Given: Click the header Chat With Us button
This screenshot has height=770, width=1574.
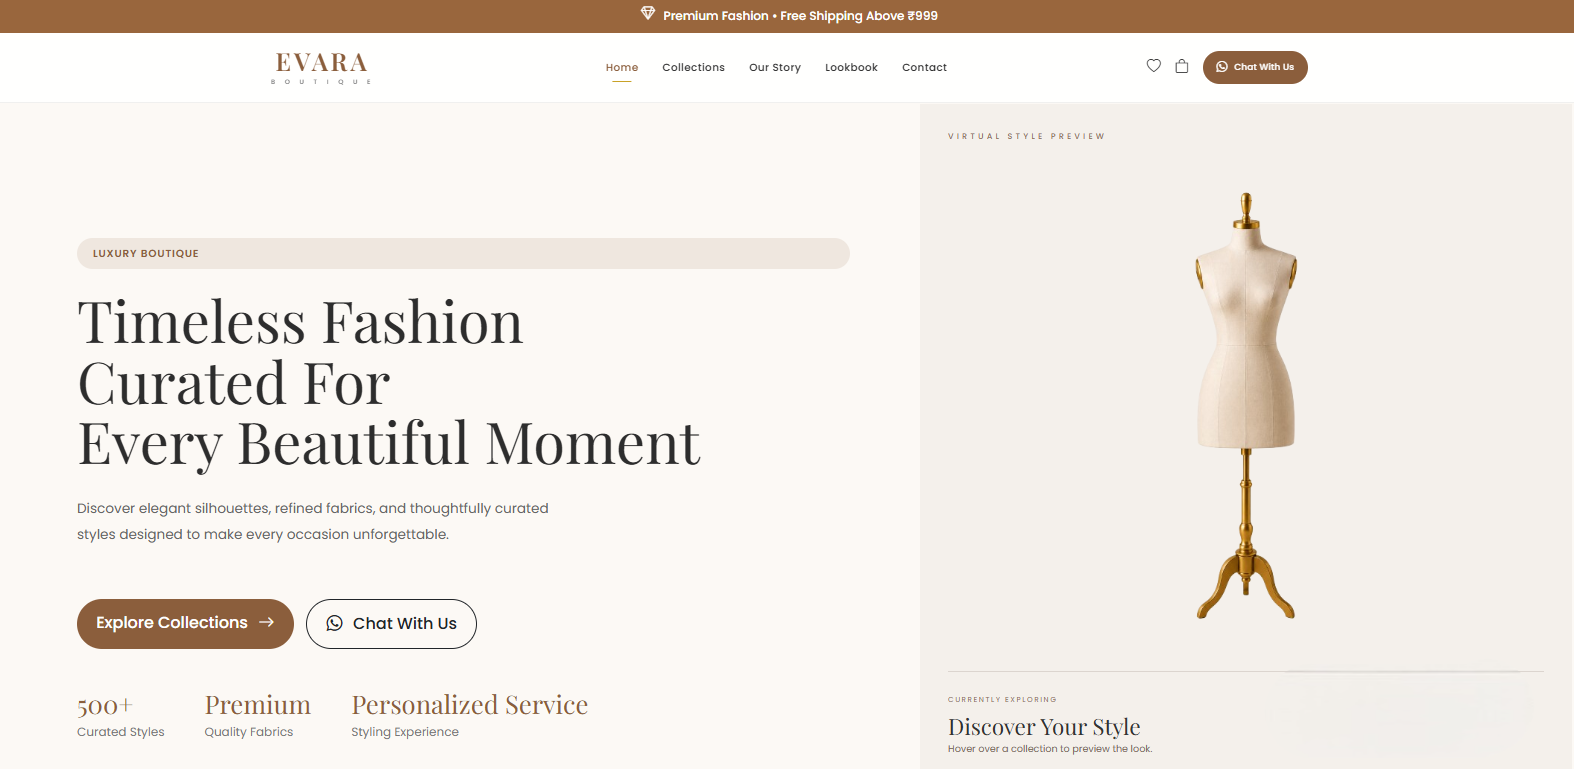Looking at the screenshot, I should pos(1255,67).
